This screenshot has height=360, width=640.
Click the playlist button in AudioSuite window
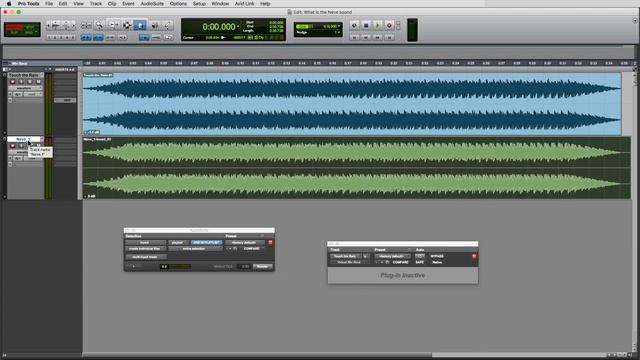coord(178,242)
